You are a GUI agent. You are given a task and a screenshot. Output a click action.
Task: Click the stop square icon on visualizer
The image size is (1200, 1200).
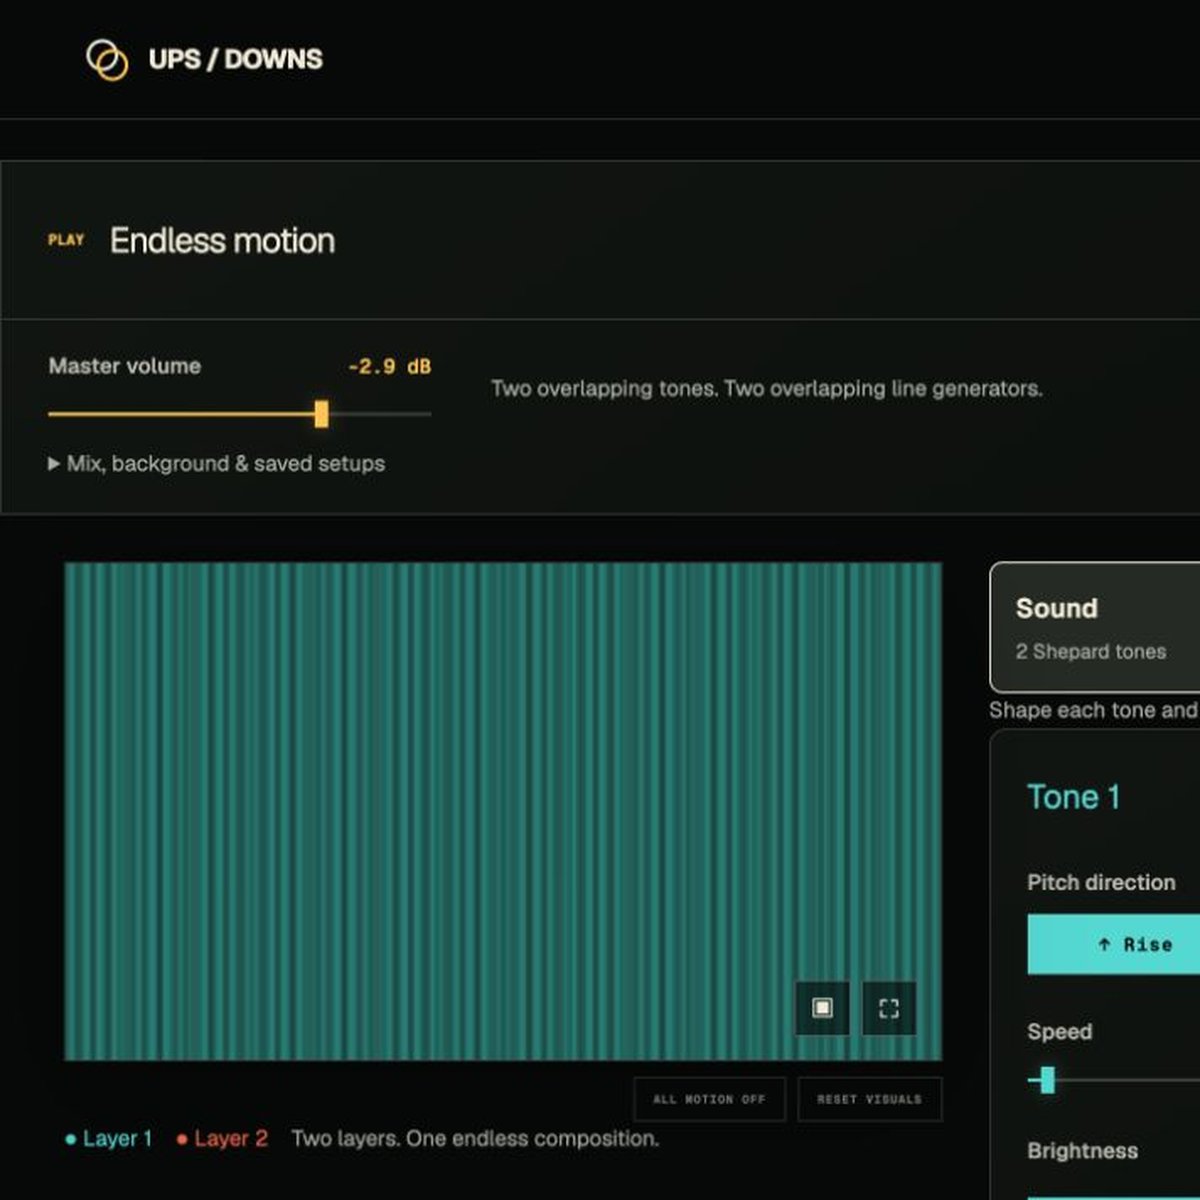[x=822, y=1008]
